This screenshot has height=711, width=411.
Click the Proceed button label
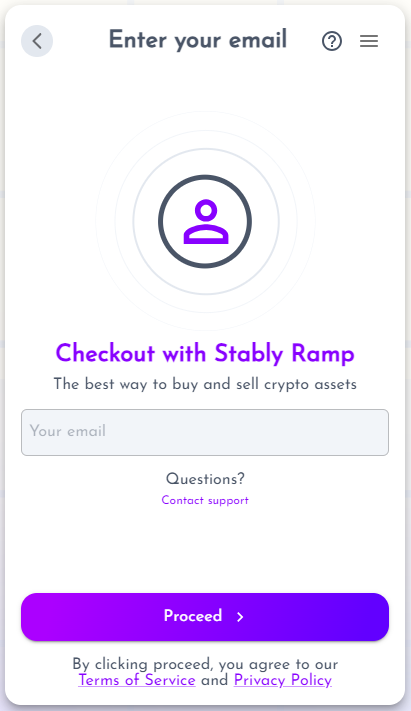193,616
